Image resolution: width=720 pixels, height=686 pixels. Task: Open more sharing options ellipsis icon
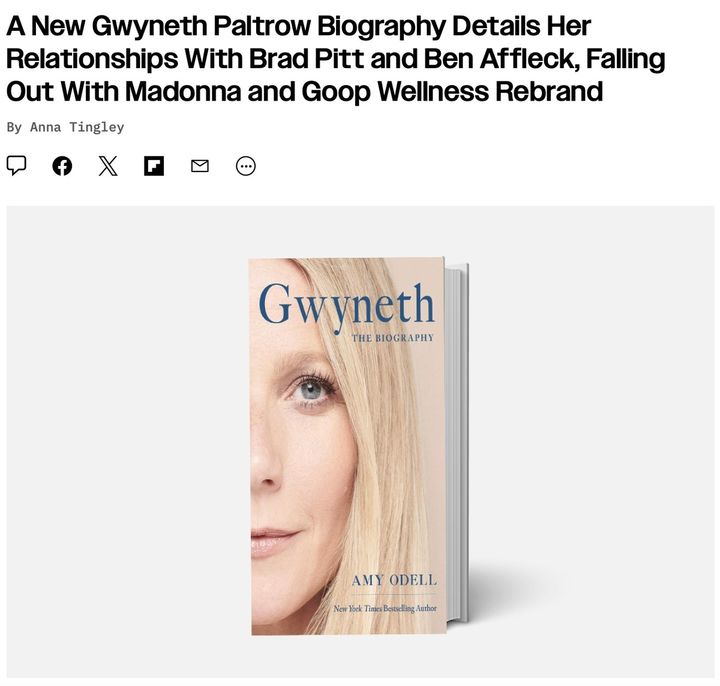point(246,166)
